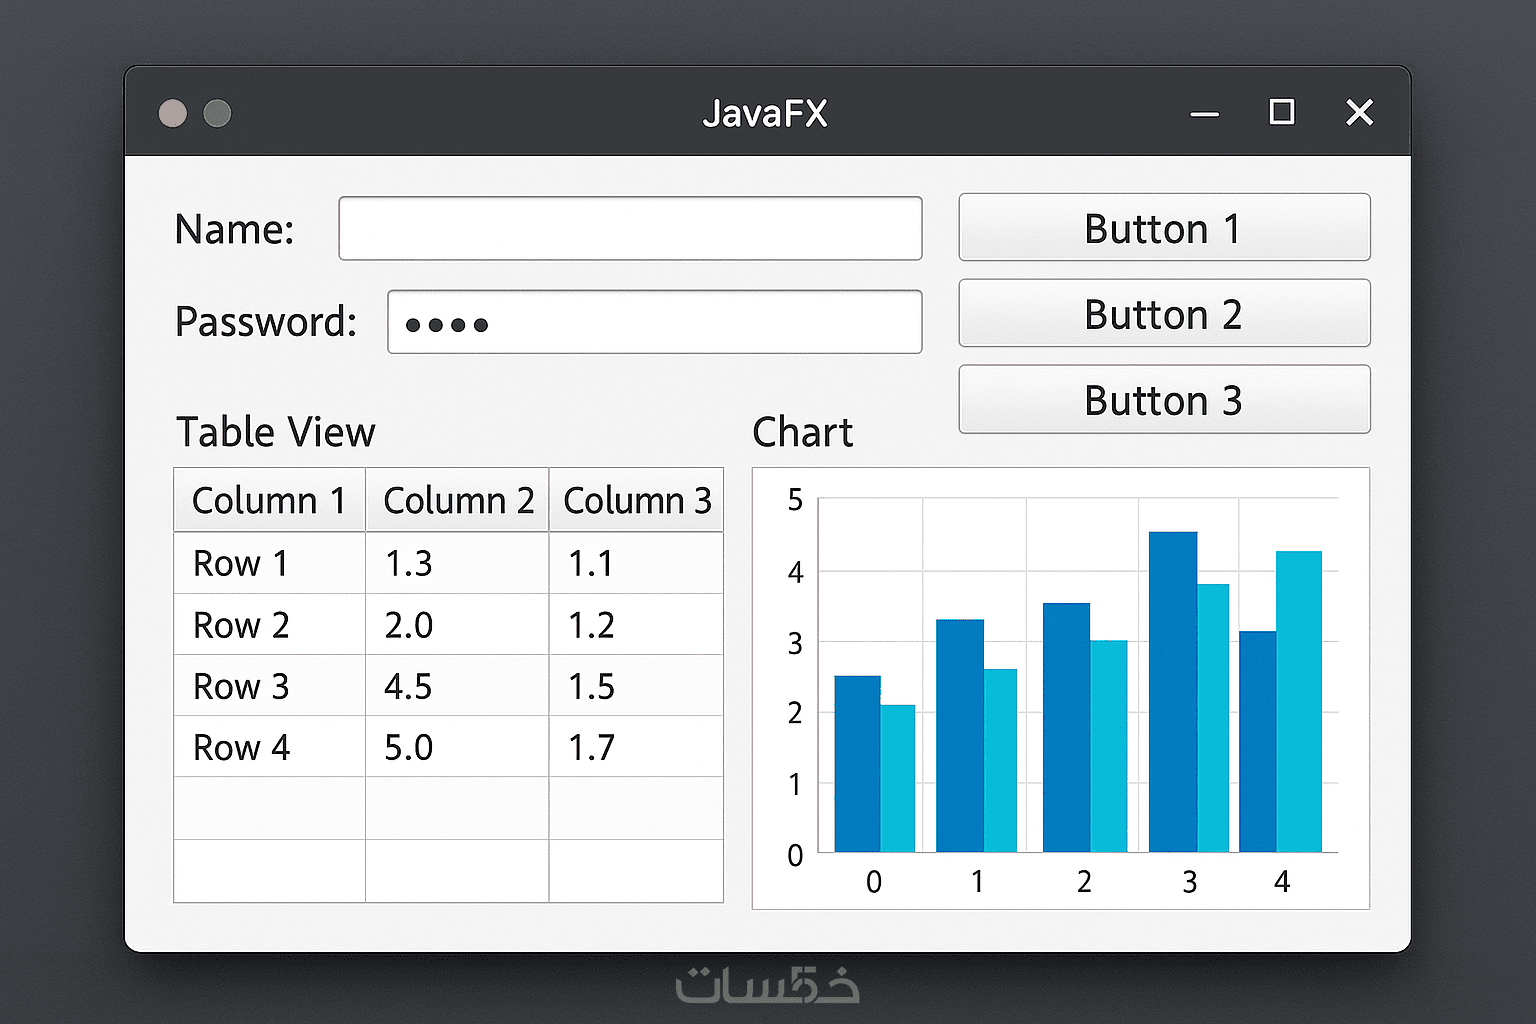The image size is (1536, 1024).
Task: Click the tallest dark blue chart bar
Action: (1173, 692)
